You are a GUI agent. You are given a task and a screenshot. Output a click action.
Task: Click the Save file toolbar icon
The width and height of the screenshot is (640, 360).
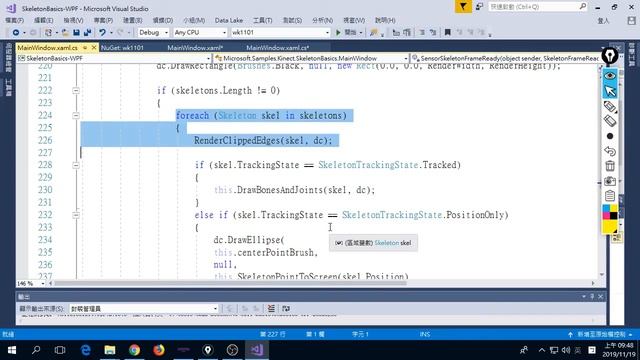click(76, 32)
